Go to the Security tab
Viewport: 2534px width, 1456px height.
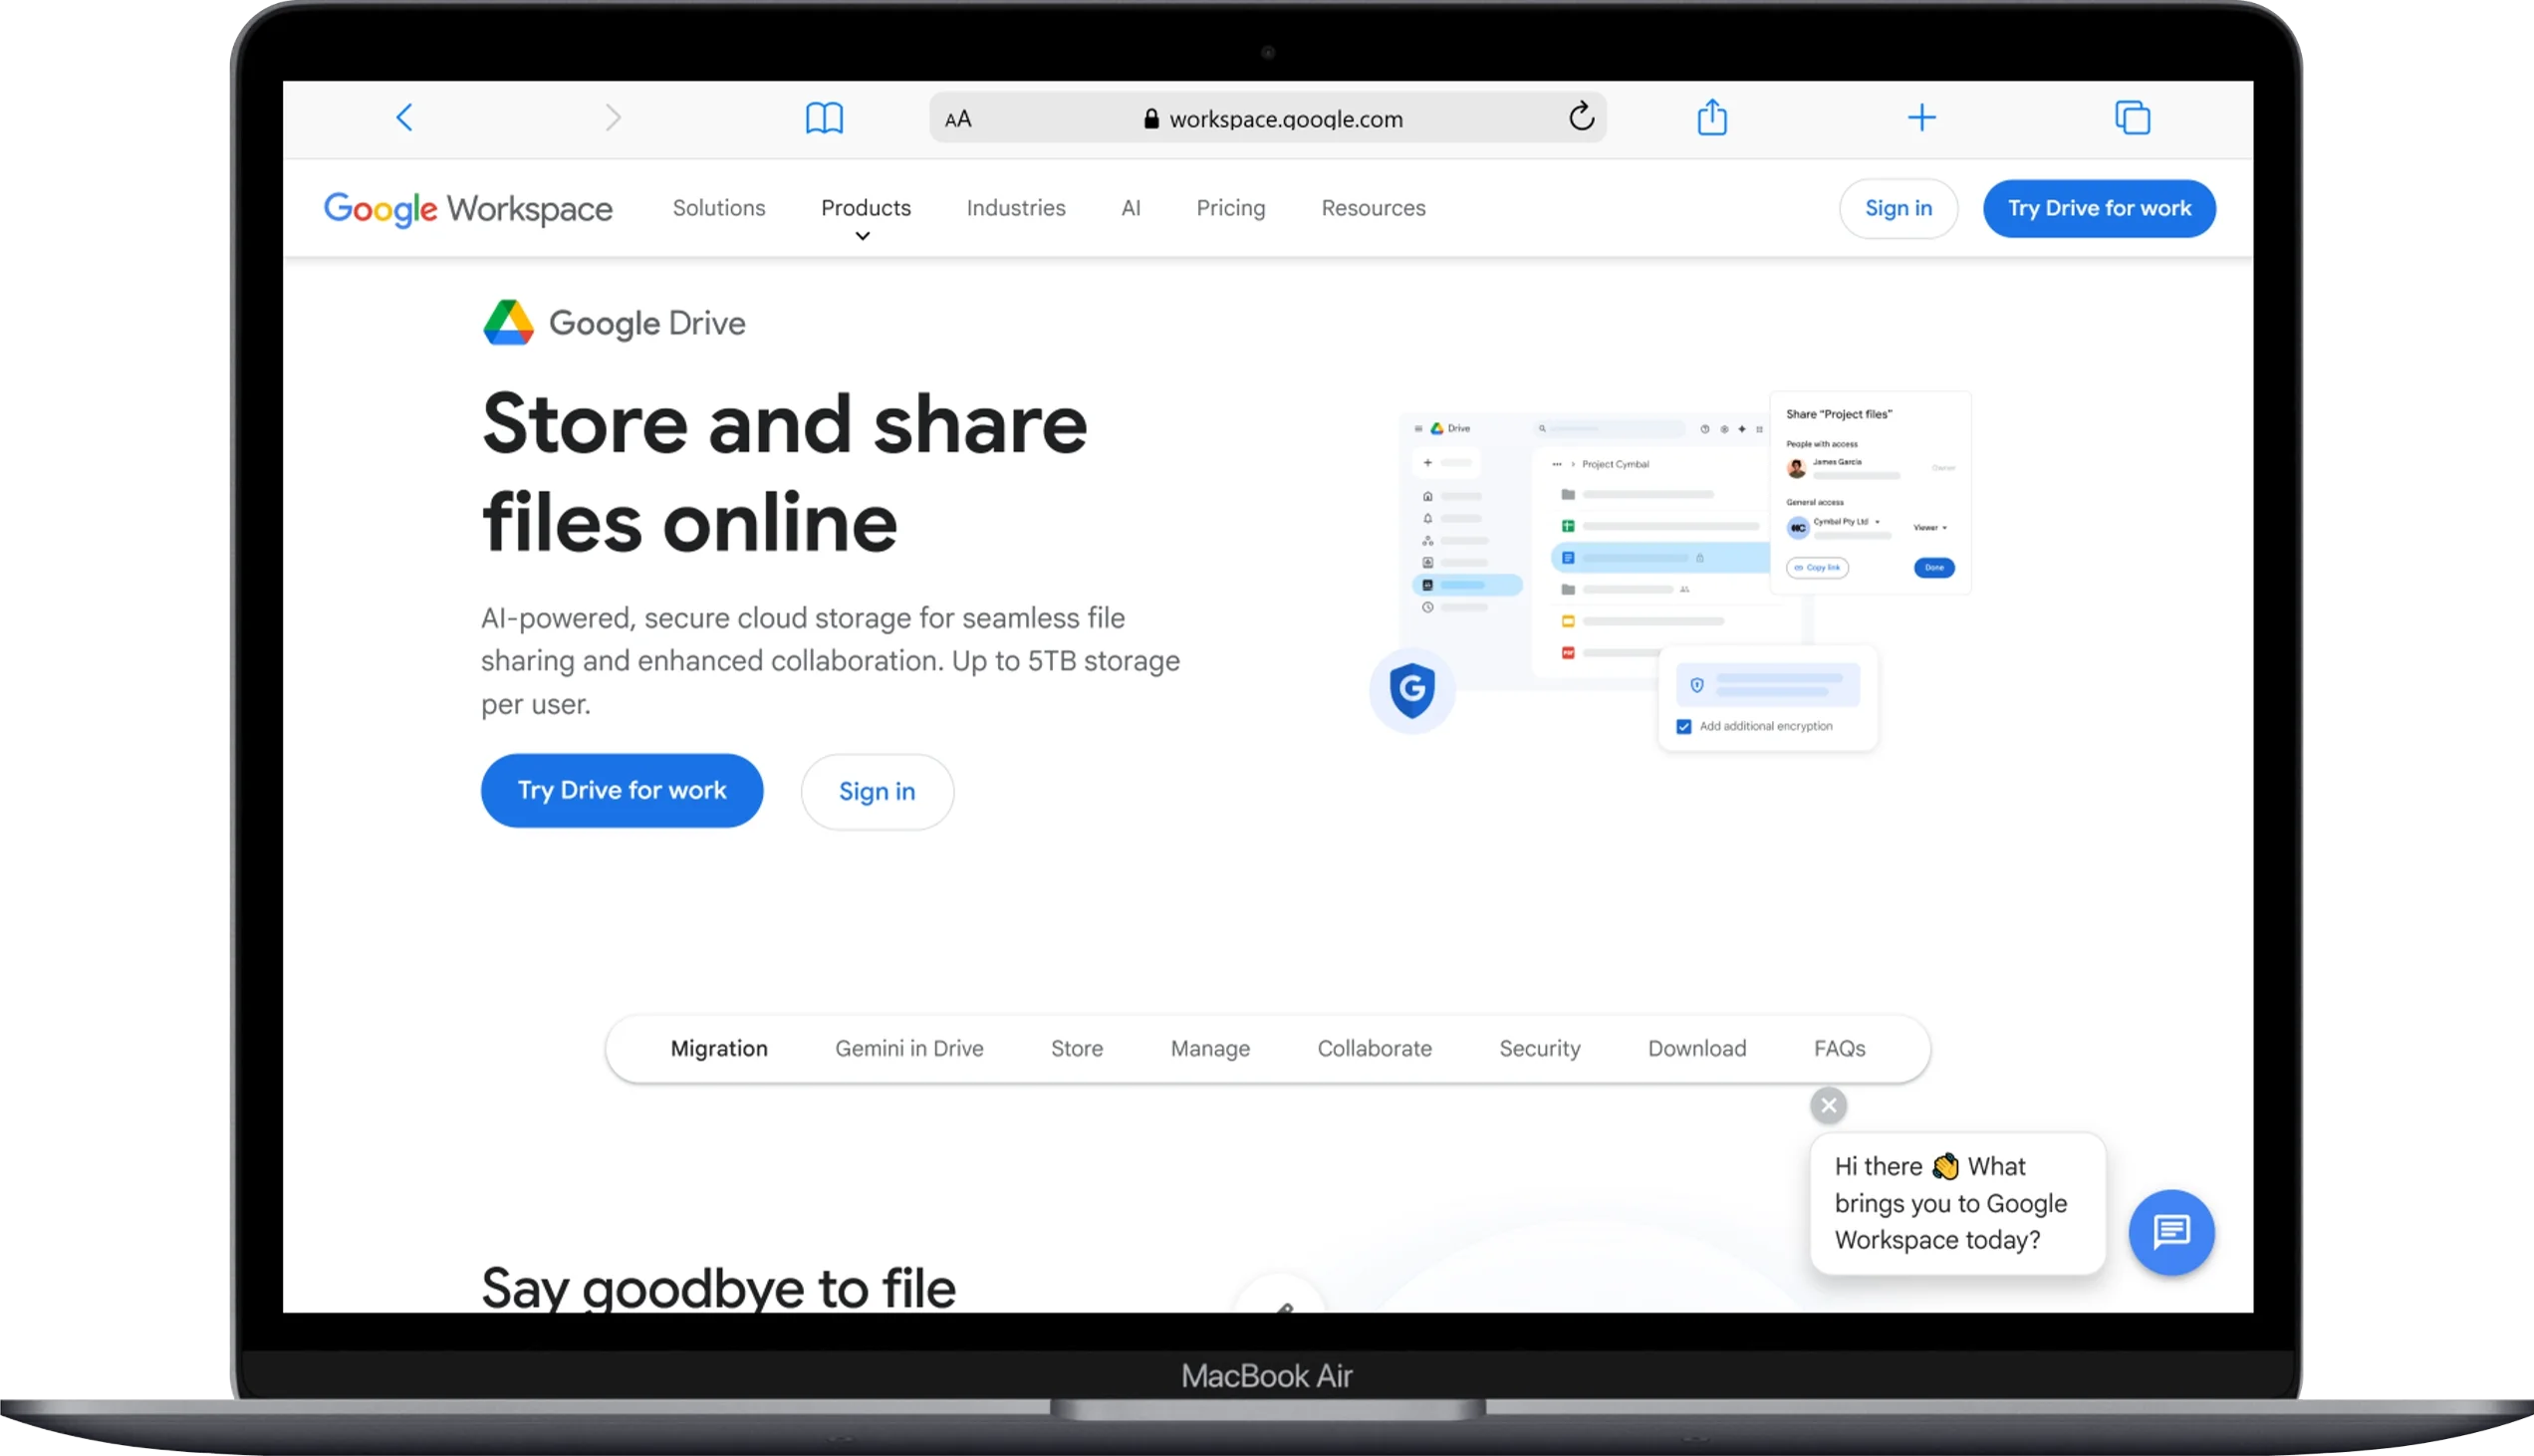click(1538, 1048)
